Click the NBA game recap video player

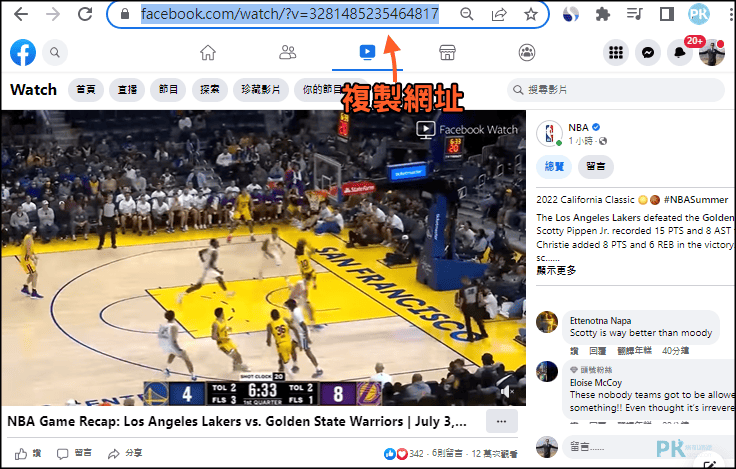(x=263, y=258)
